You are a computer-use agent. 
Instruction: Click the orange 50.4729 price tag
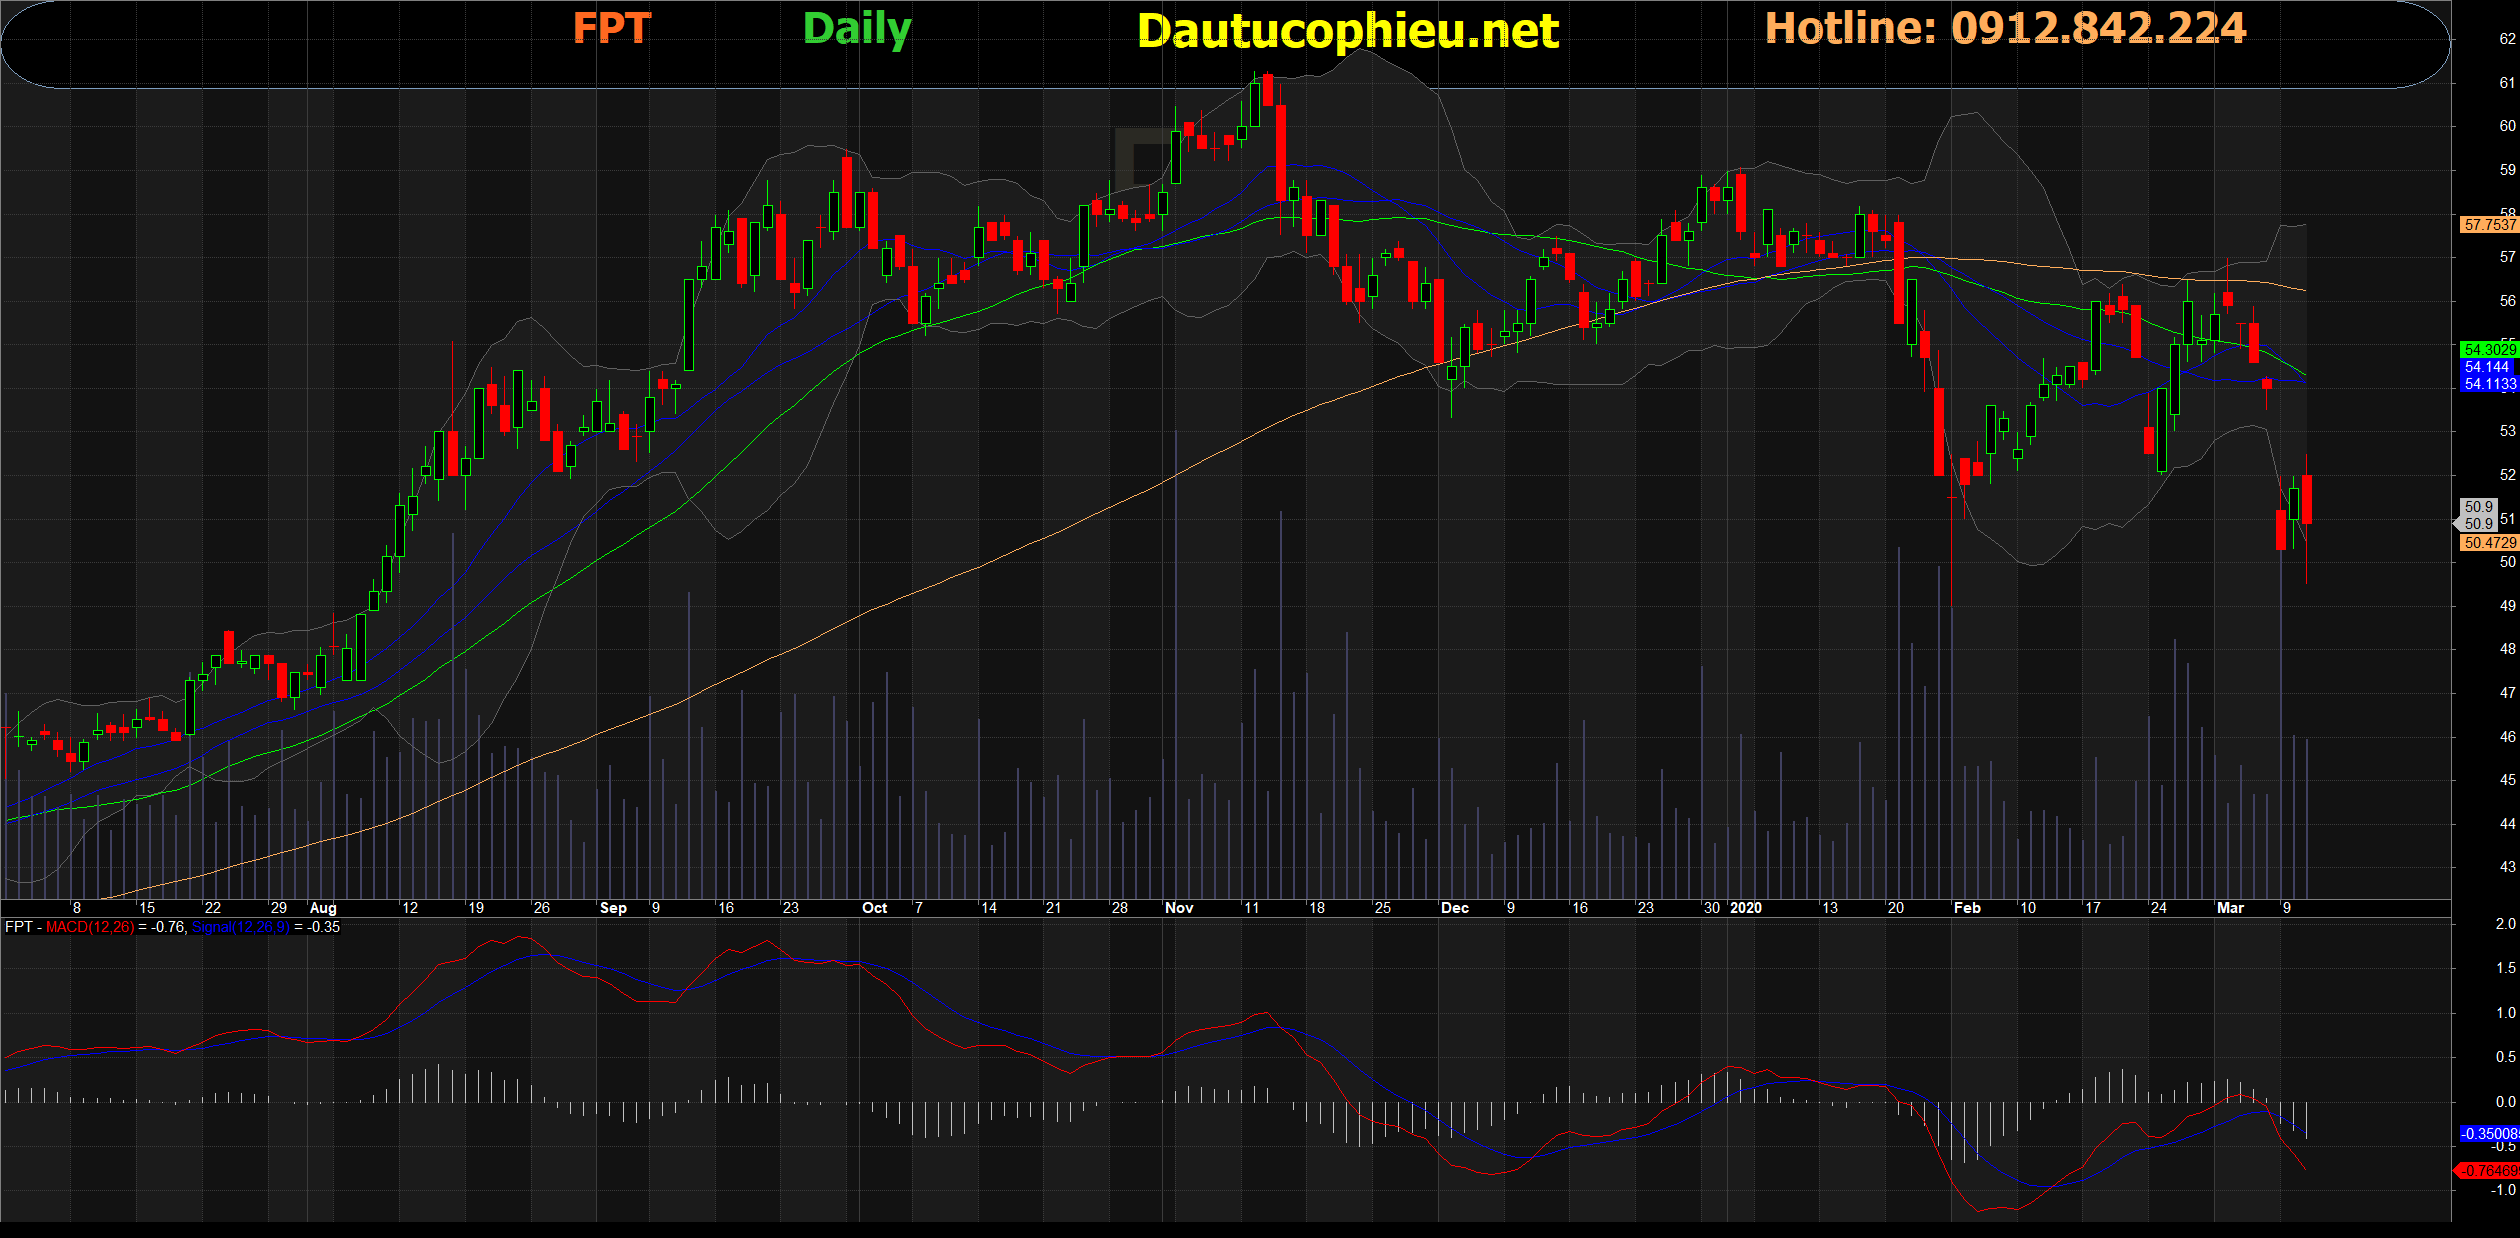coord(2489,543)
